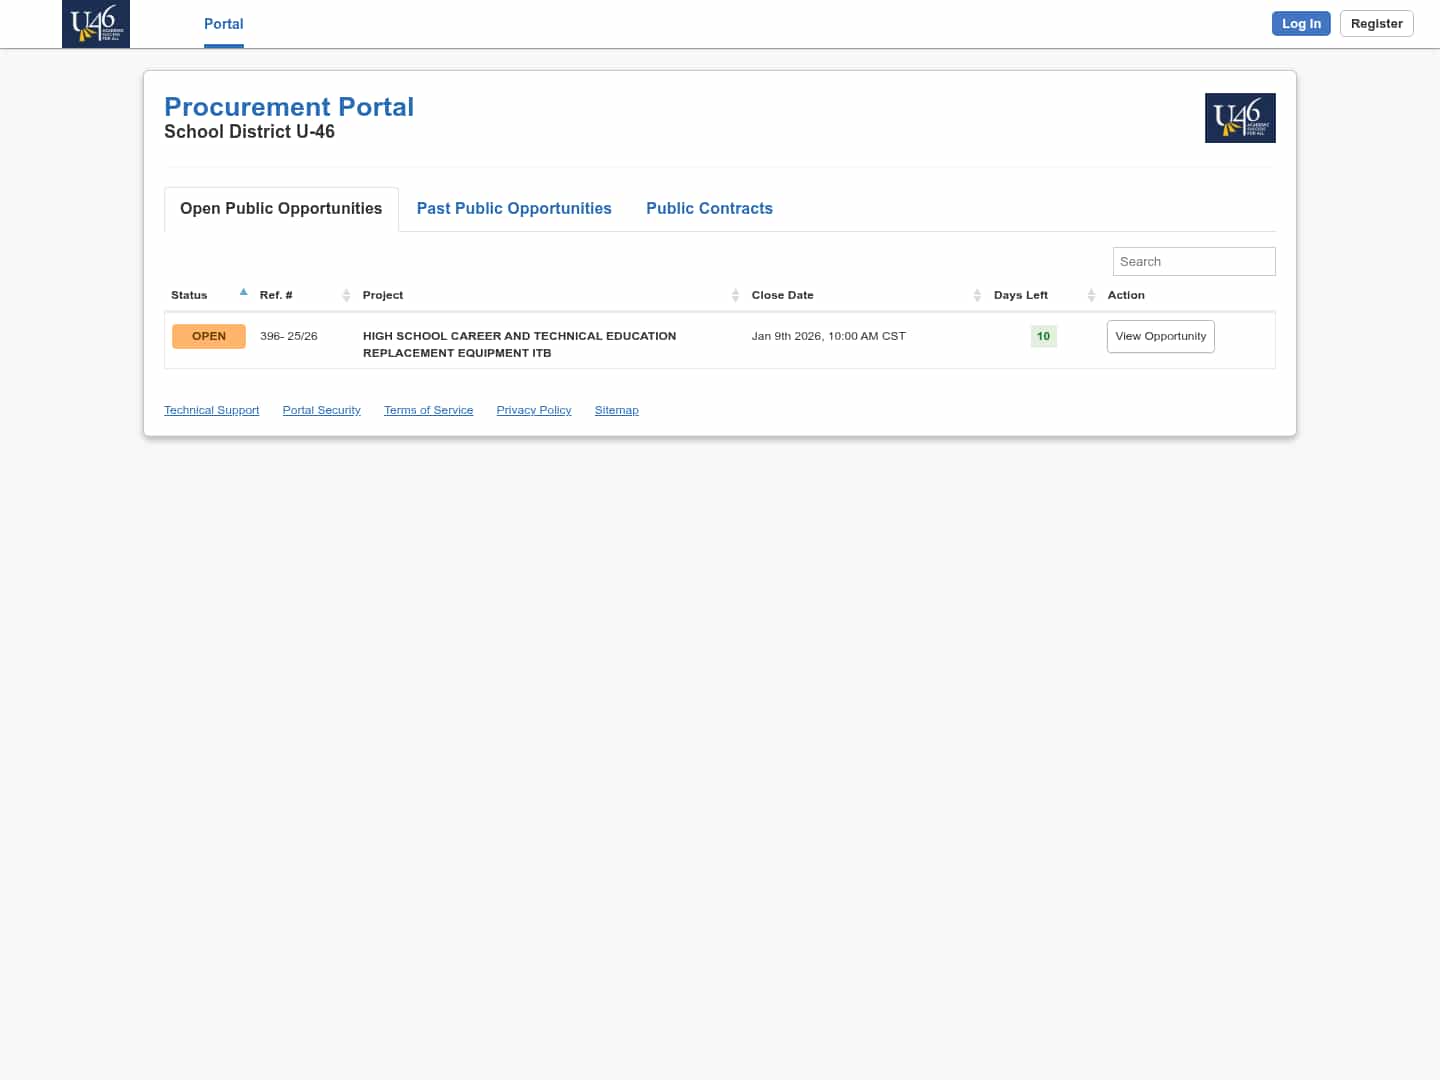Click View Opportunity for the ITB listing
The image size is (1440, 1080).
(1160, 336)
